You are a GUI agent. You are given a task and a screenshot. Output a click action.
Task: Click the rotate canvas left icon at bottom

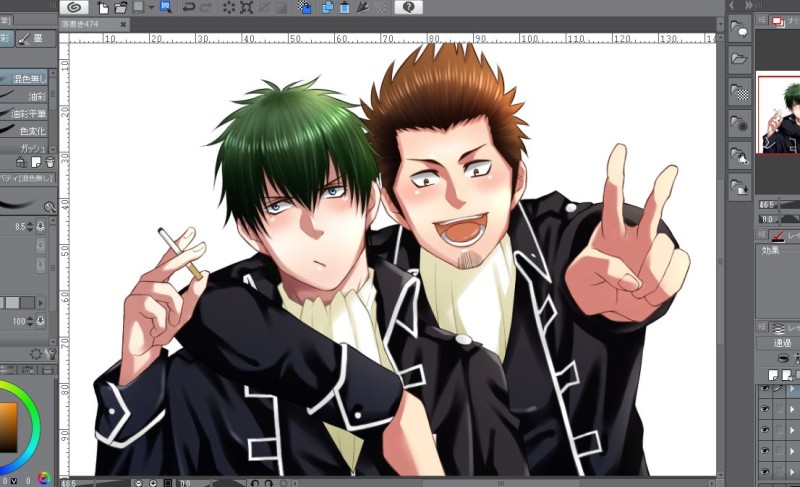(255, 482)
